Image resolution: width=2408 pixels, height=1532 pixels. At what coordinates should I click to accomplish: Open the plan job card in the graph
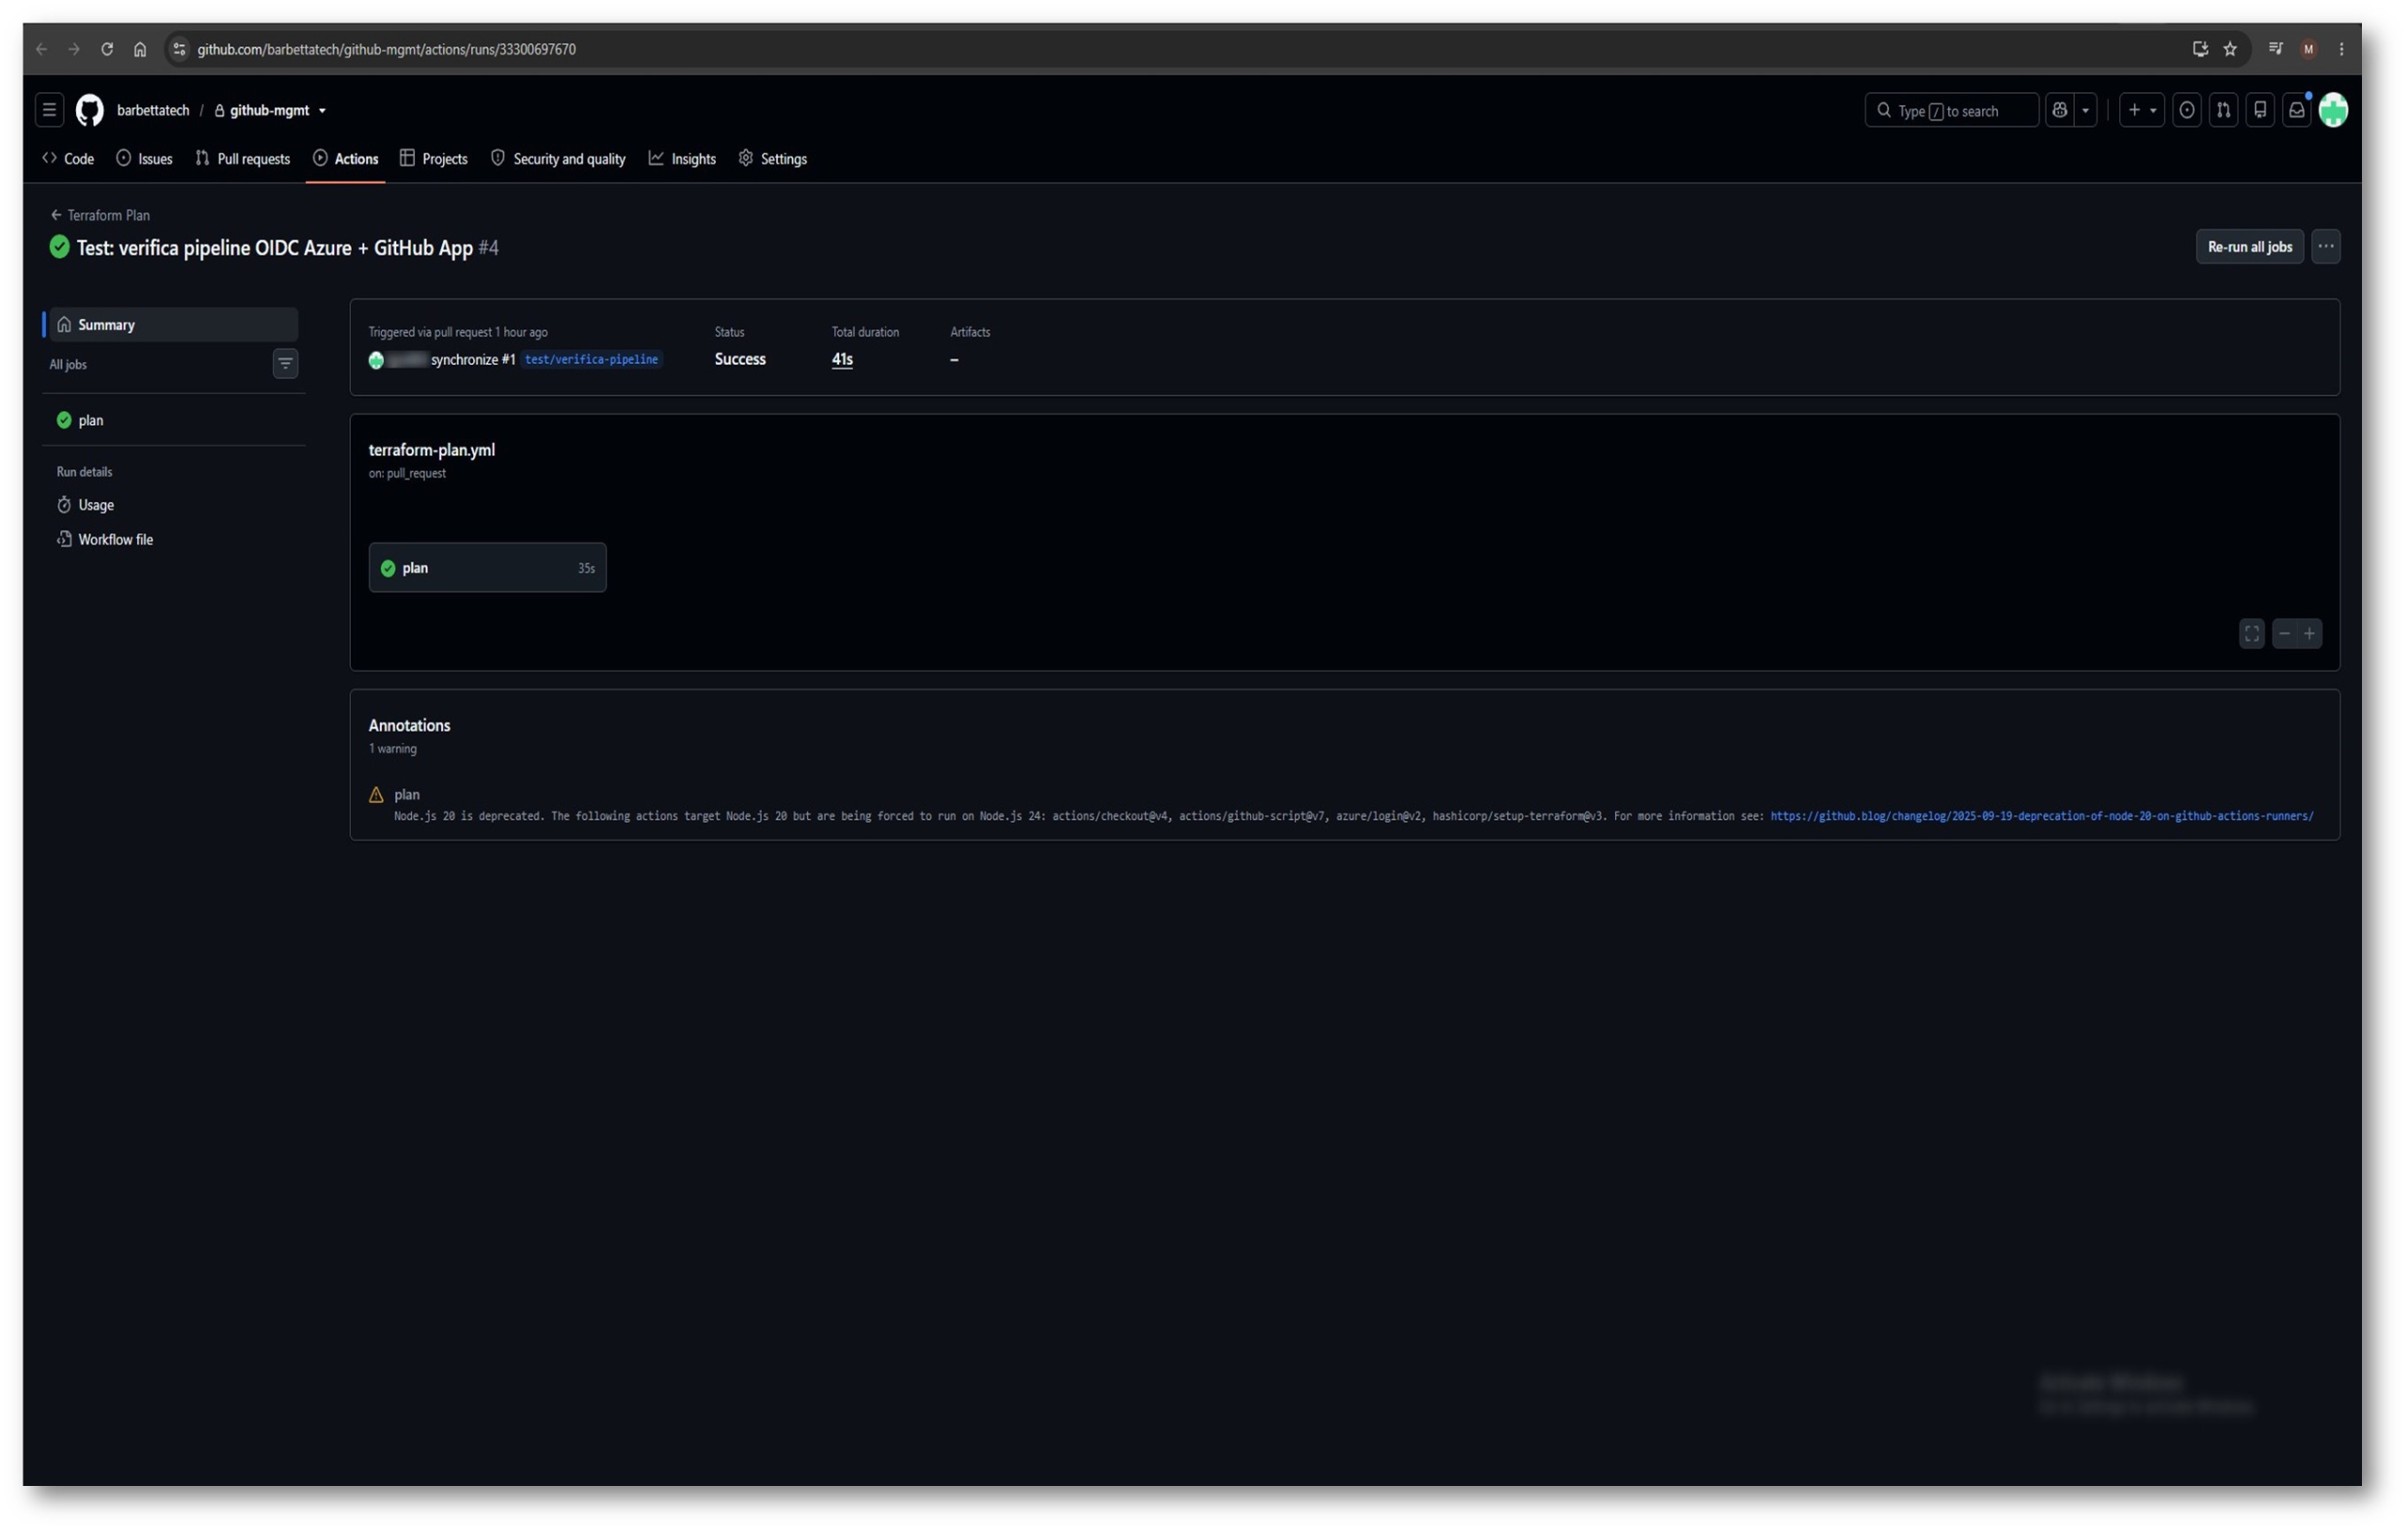coord(487,568)
